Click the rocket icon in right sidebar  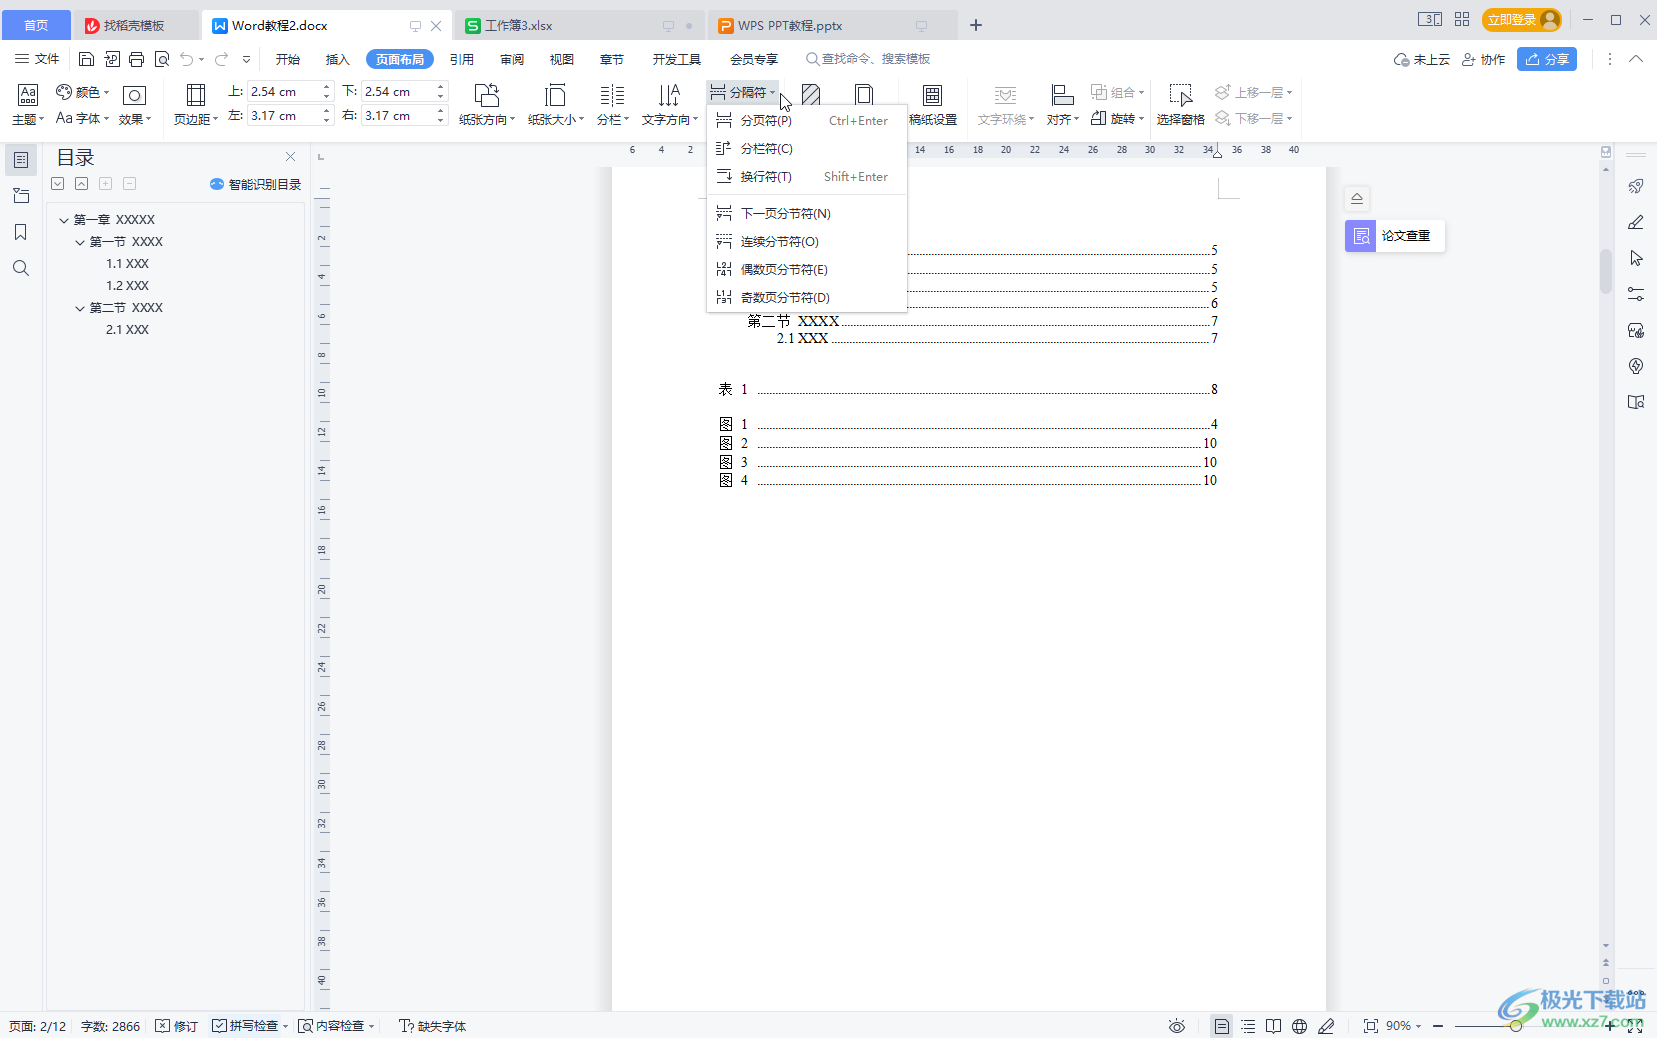click(x=1636, y=186)
